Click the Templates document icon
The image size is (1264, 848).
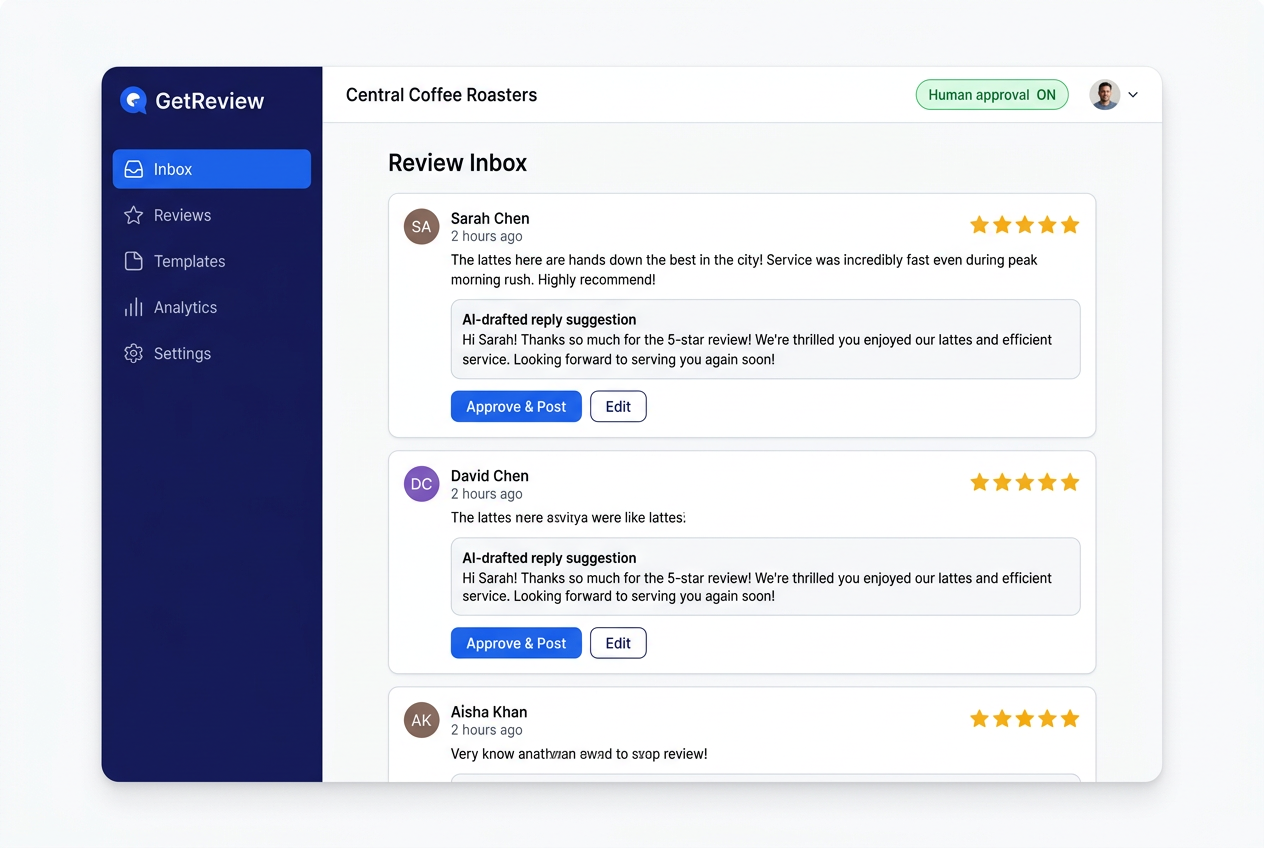[x=133, y=261]
